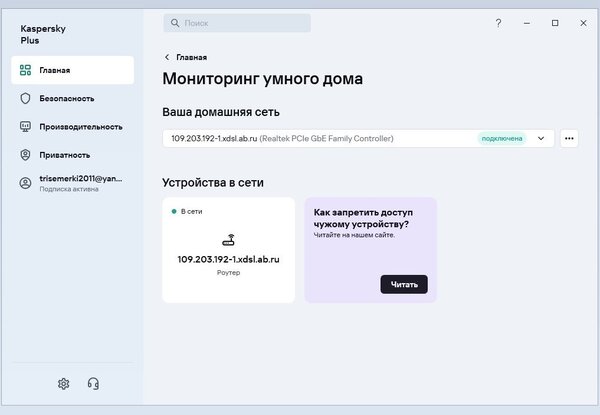Viewport: 600px width, 415px height.
Task: Select the Главная menu item
Action: [73, 70]
